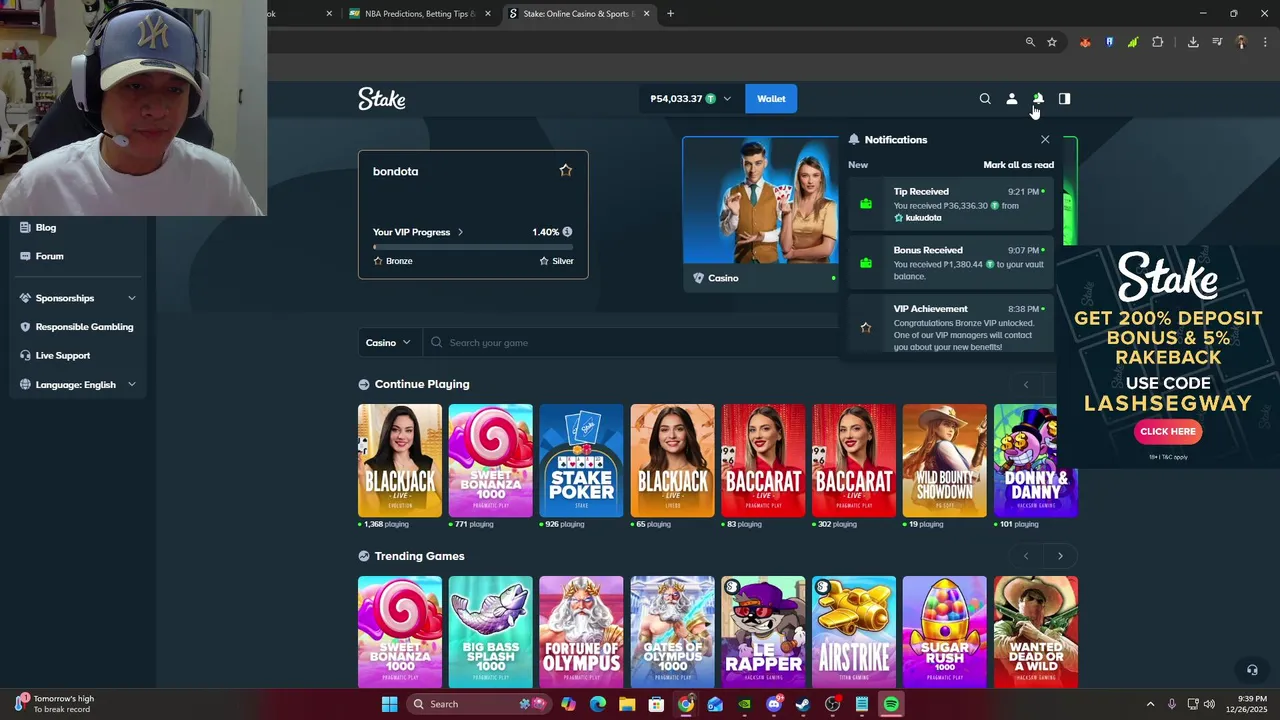Click the Stake logo
The image size is (1280, 720).
[382, 98]
